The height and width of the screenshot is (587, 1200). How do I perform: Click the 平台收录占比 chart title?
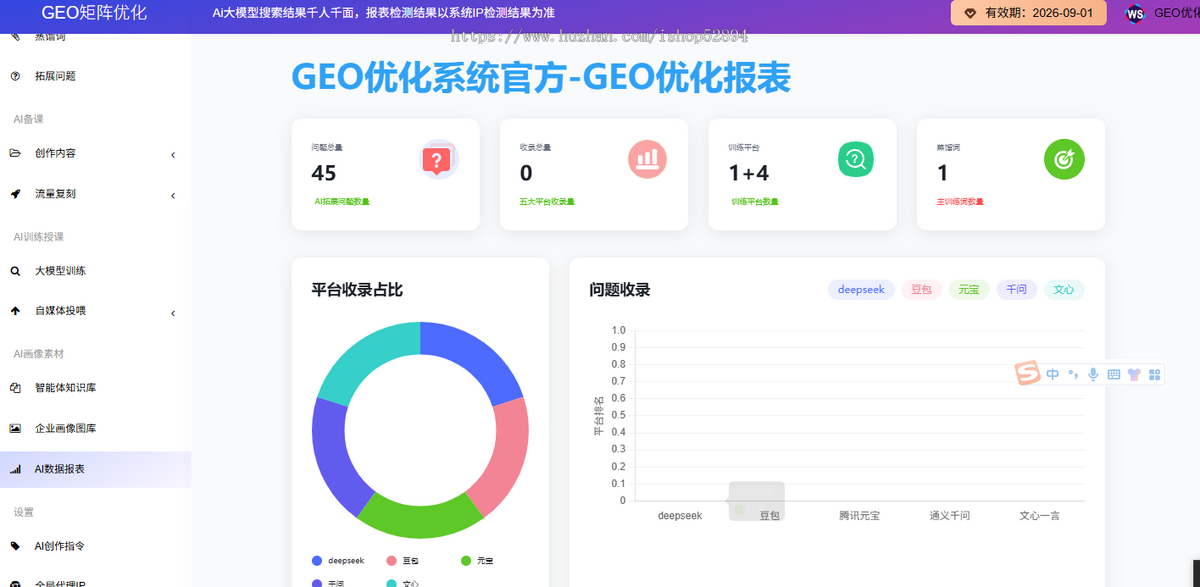point(357,290)
